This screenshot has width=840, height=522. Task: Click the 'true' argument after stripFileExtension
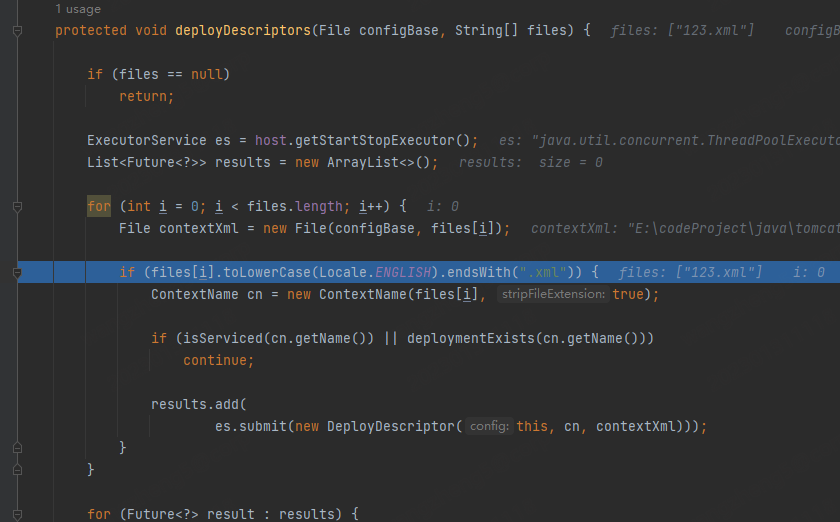(628, 294)
